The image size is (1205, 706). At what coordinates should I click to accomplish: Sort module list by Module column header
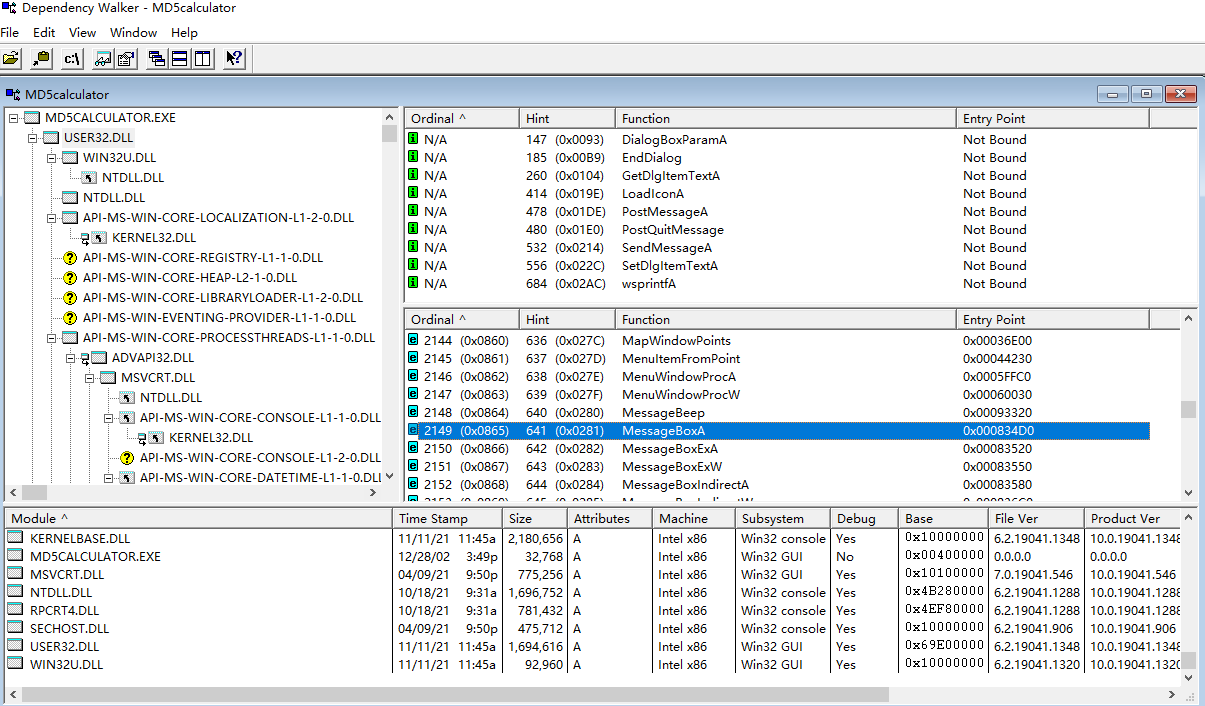pos(198,518)
